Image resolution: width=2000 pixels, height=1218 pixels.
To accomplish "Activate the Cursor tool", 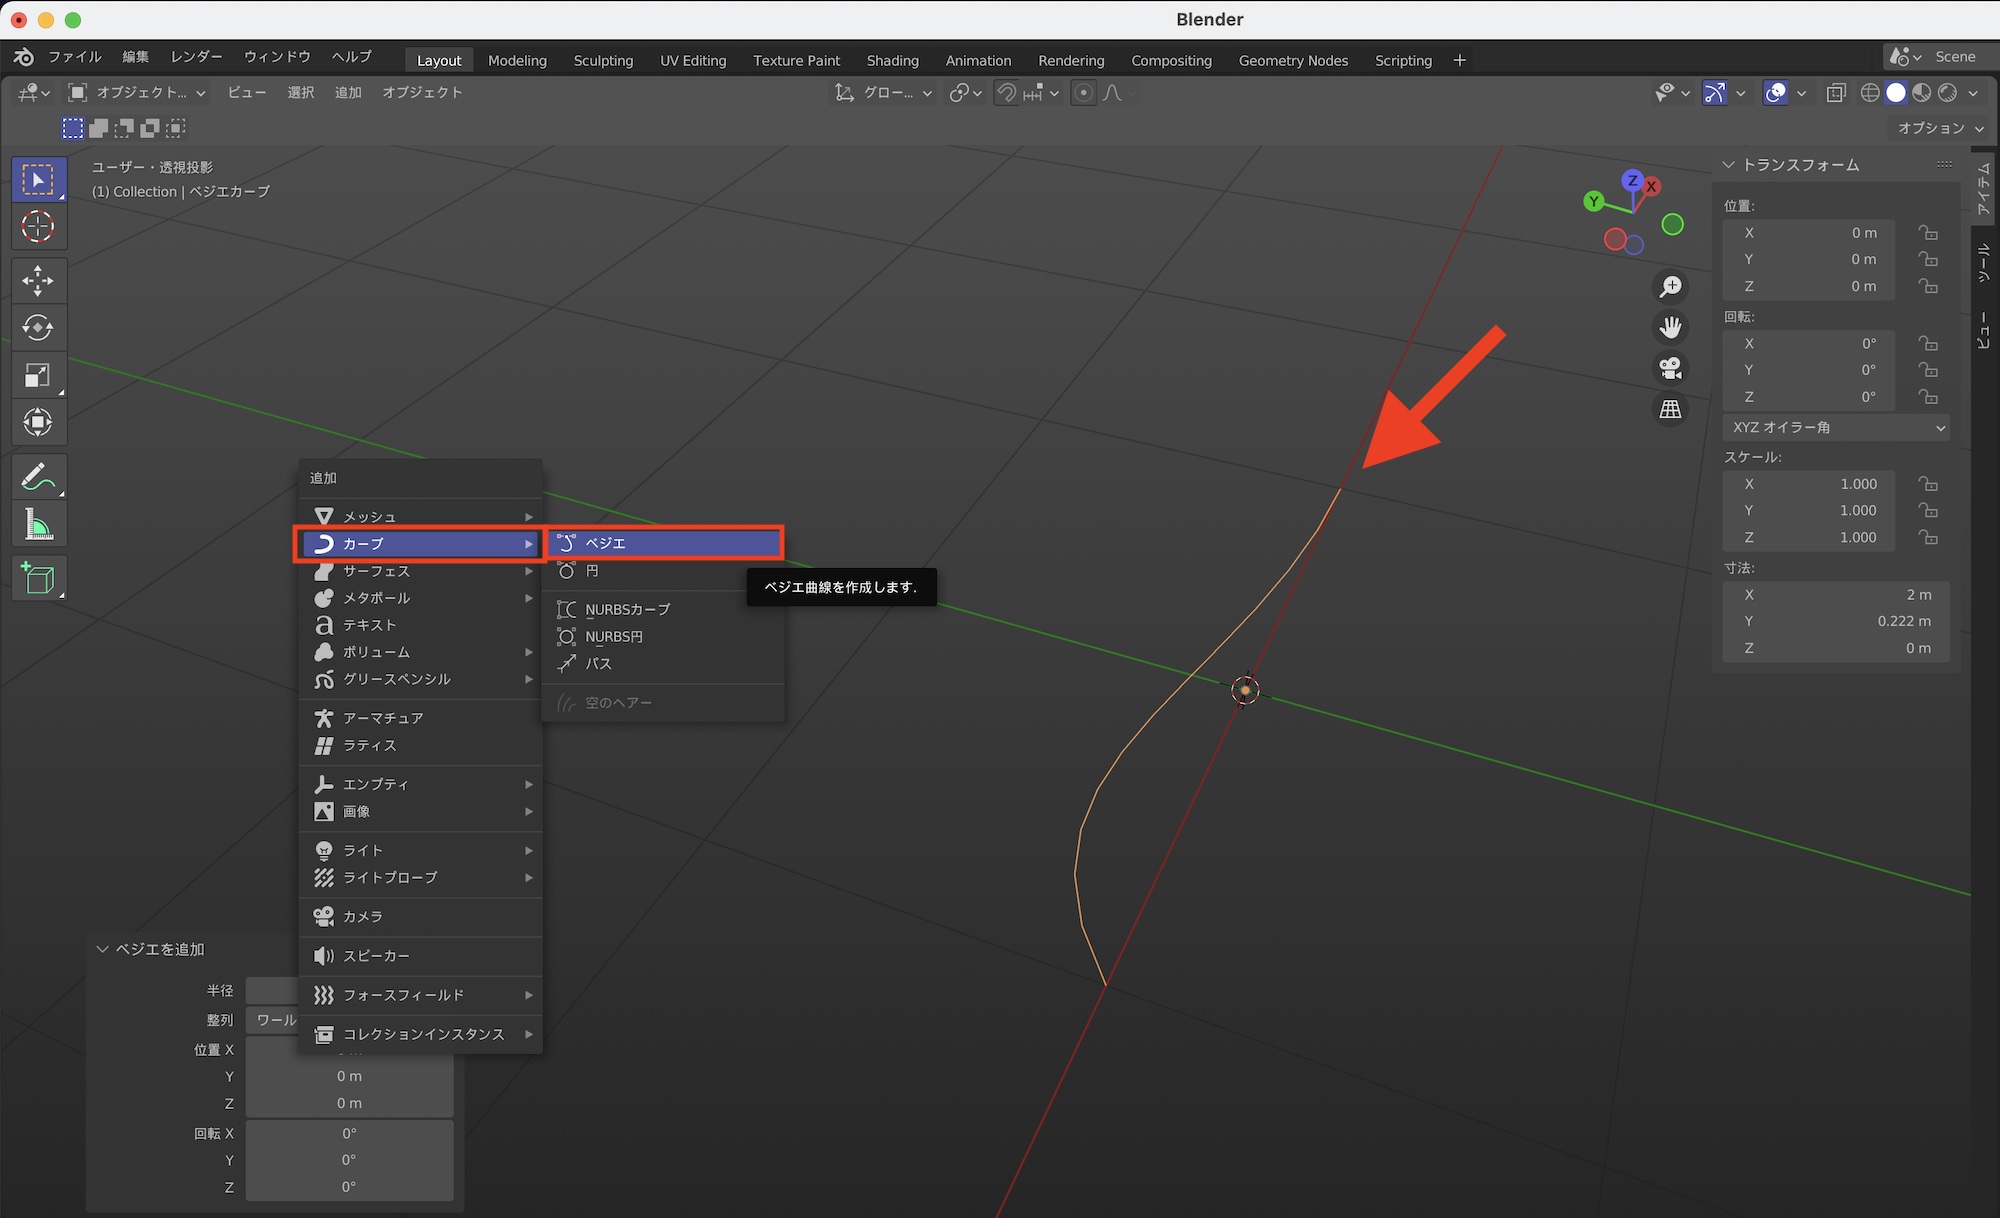I will click(x=38, y=227).
